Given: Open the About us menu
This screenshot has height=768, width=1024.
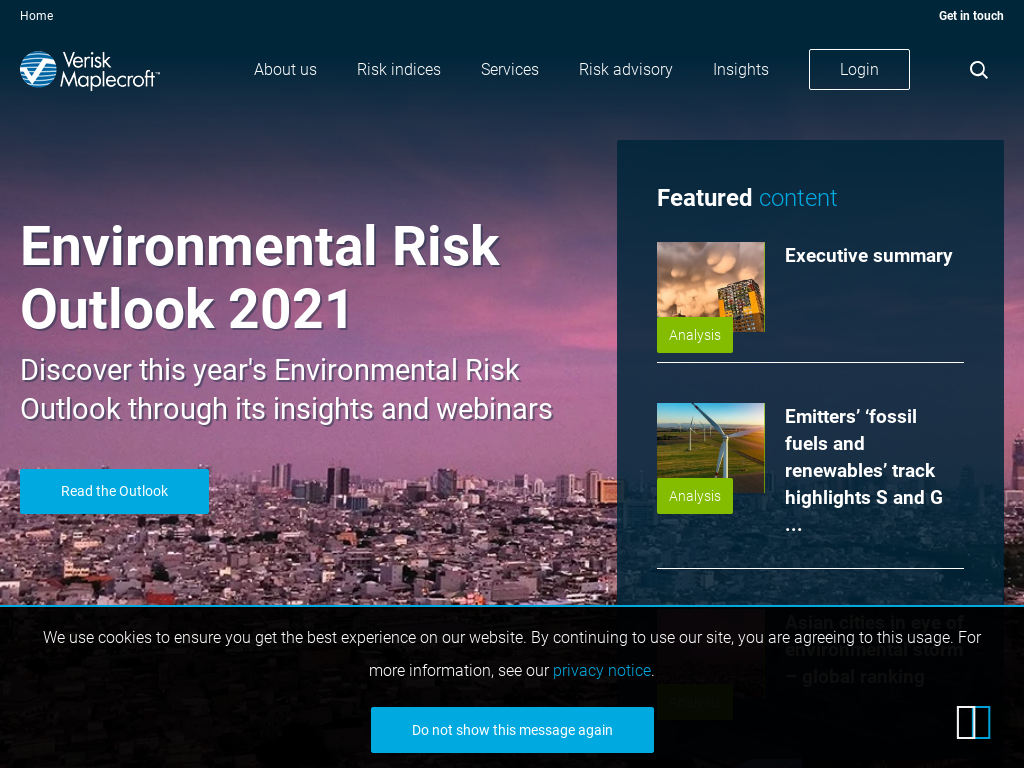Looking at the screenshot, I should (285, 69).
